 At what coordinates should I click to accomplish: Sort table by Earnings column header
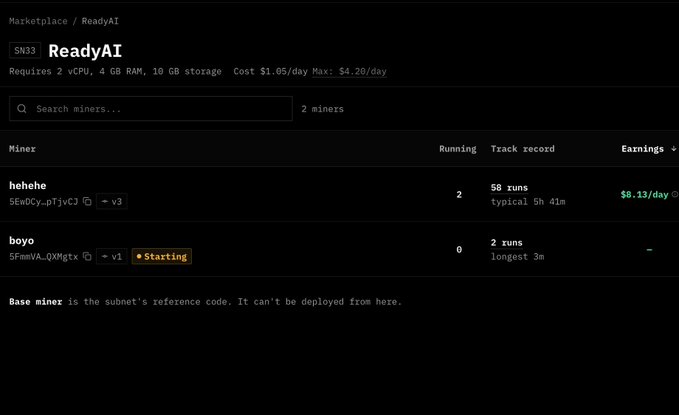click(643, 149)
